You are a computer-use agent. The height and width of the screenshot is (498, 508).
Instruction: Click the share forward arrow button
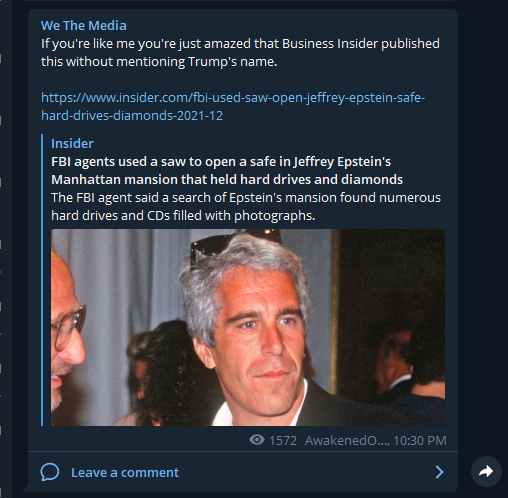pos(486,471)
